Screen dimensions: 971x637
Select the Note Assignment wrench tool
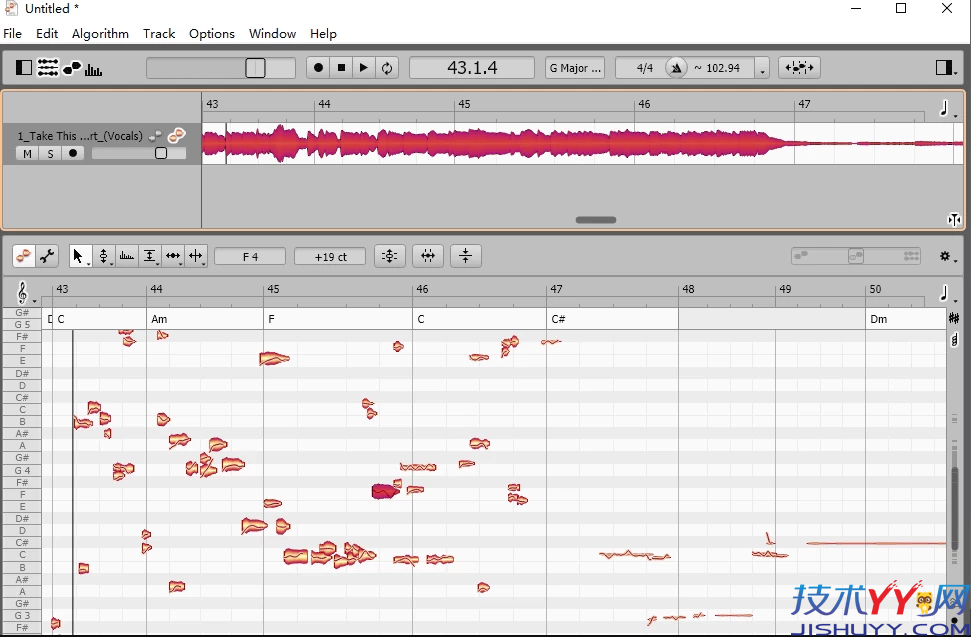click(x=46, y=256)
